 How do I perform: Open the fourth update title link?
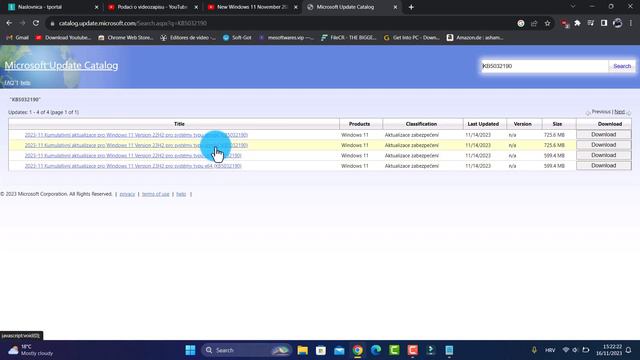point(133,166)
